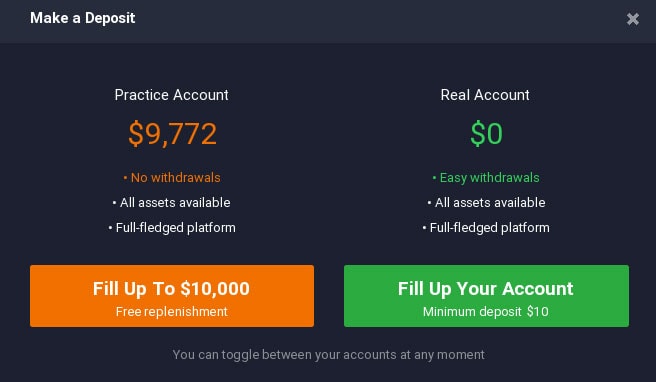656x382 pixels.
Task: Select the Real Account heading
Action: pyautogui.click(x=485, y=95)
